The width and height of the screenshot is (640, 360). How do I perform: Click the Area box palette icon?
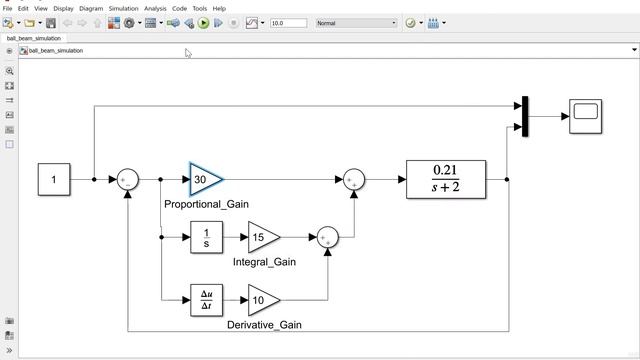[9, 130]
